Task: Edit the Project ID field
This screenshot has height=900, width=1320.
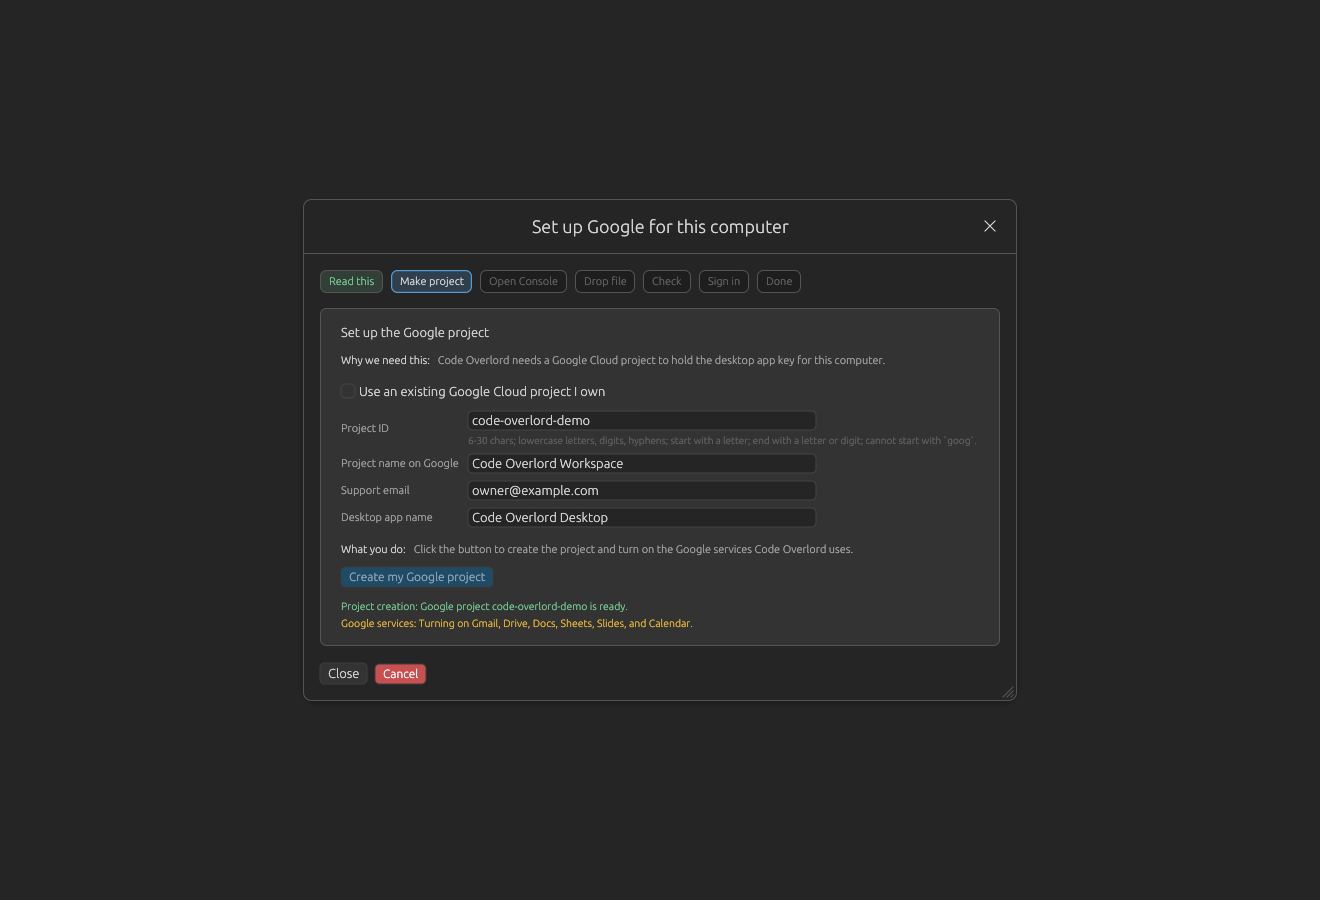Action: (642, 421)
